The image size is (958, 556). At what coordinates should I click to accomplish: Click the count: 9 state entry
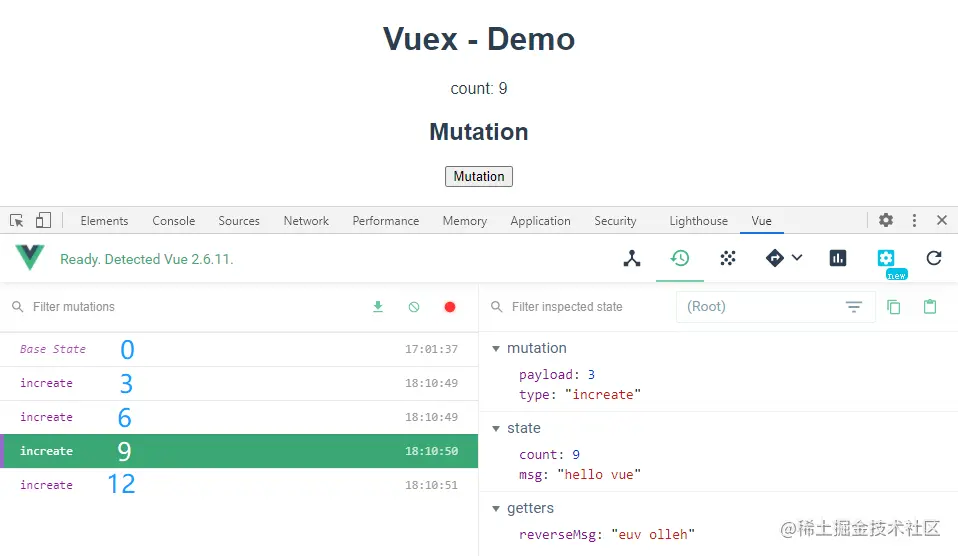pyautogui.click(x=549, y=455)
